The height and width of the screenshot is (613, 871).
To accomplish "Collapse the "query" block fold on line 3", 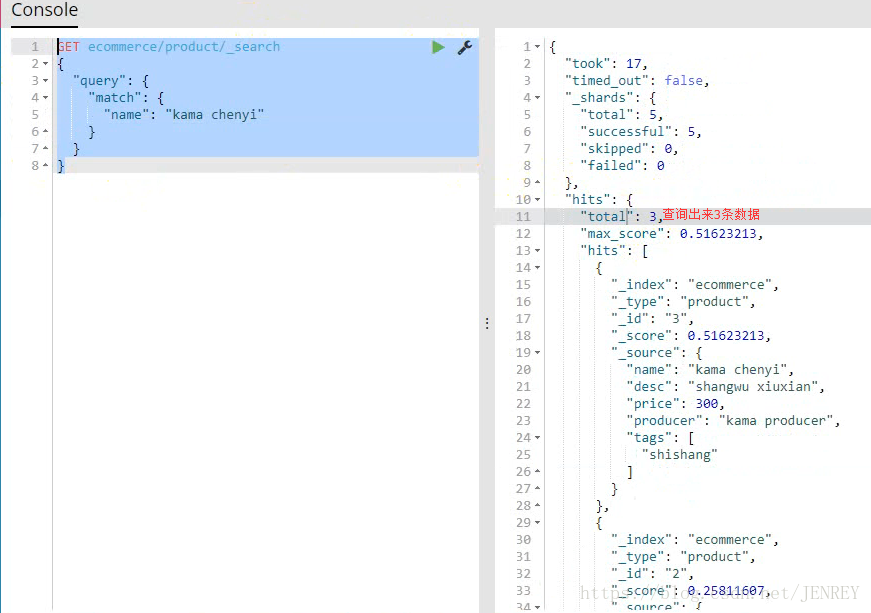I will pyautogui.click(x=46, y=81).
